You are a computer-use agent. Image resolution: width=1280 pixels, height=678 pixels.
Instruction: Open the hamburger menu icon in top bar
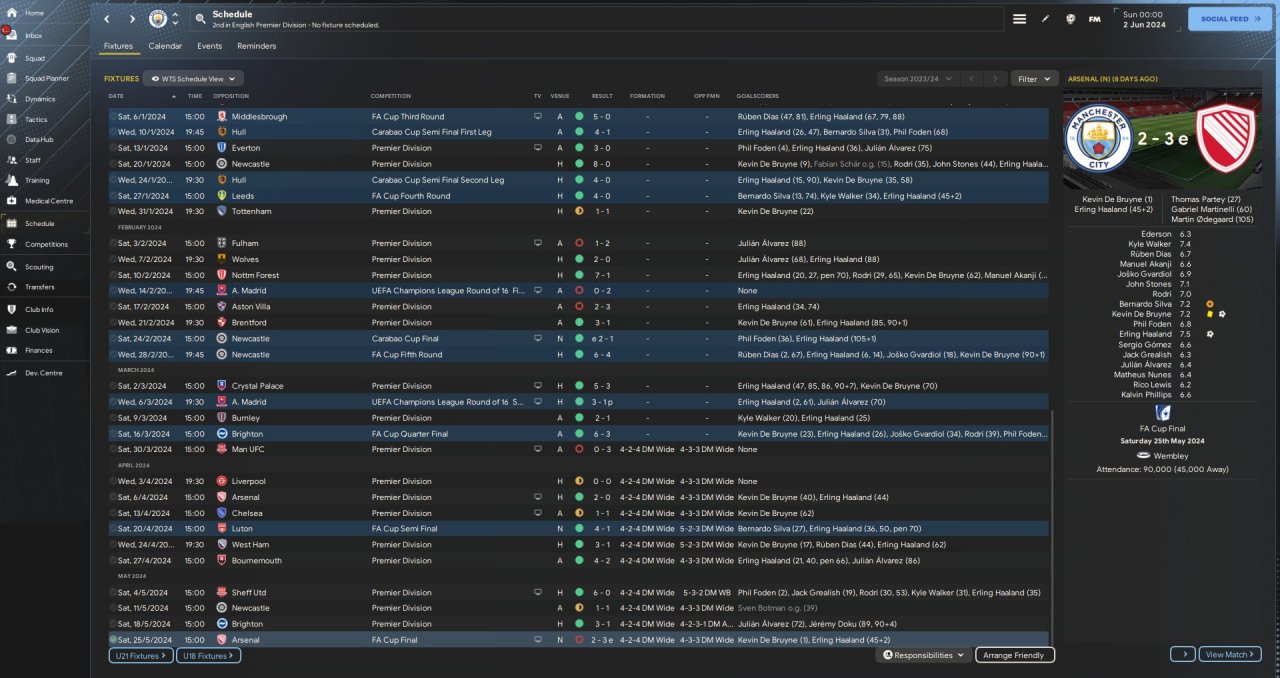coord(1019,19)
